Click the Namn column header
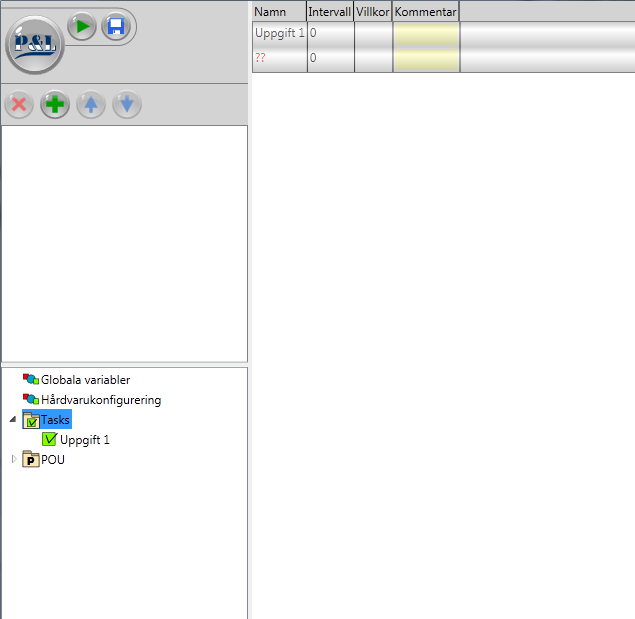635x619 pixels. click(x=279, y=11)
